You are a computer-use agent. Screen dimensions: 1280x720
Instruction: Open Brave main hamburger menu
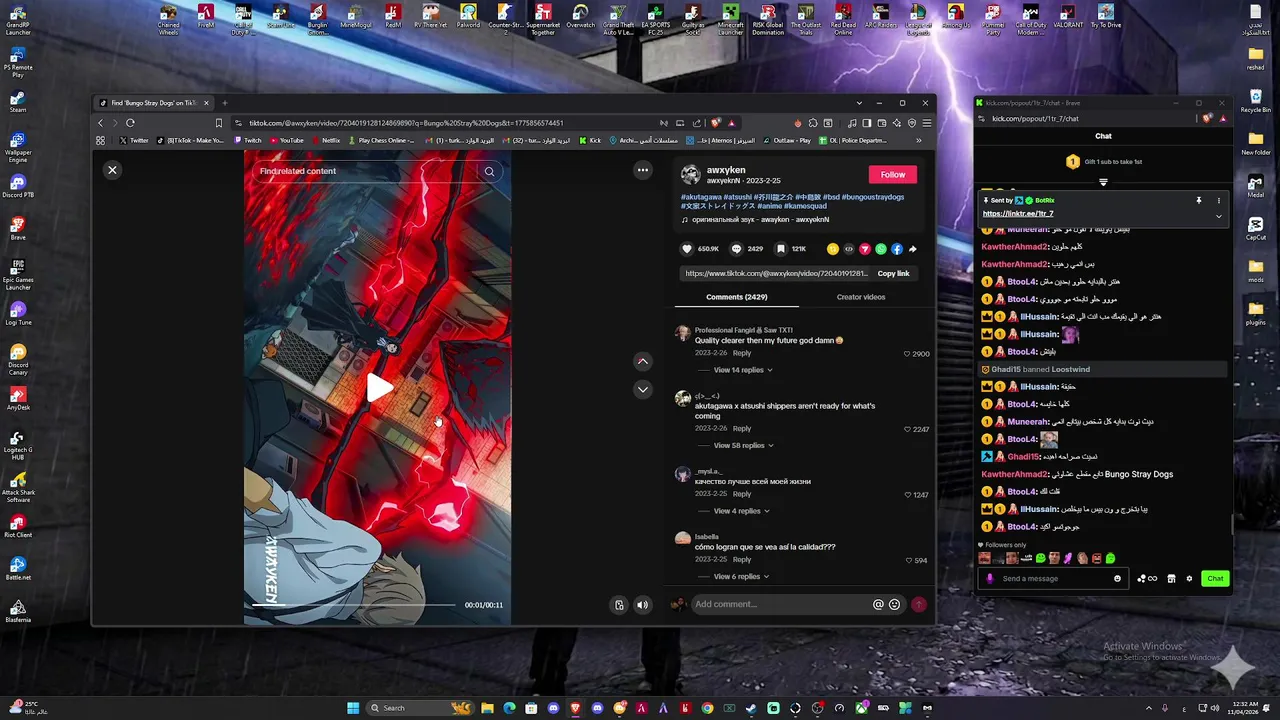click(x=926, y=123)
